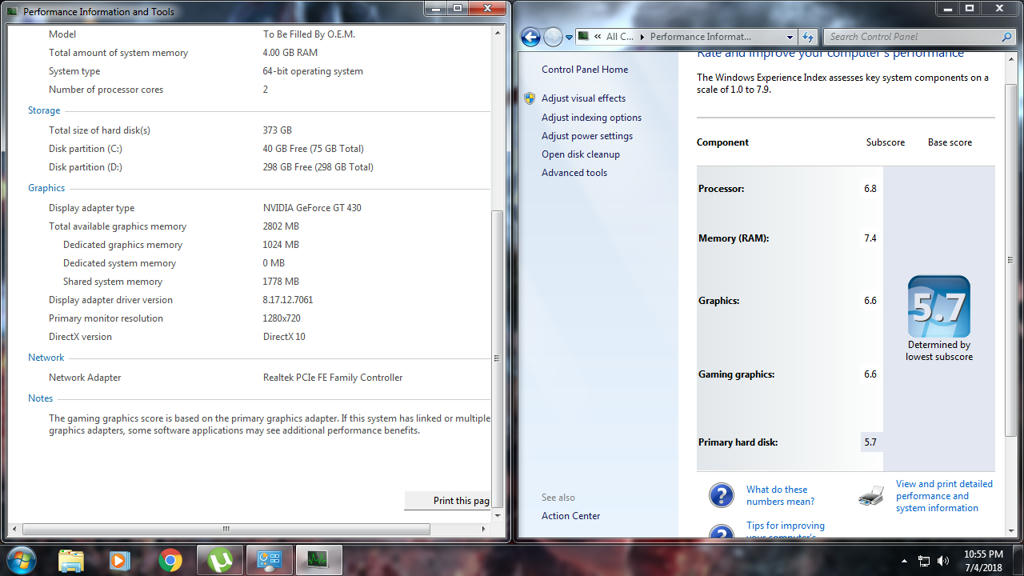Launch Google Chrome from taskbar

tap(170, 560)
